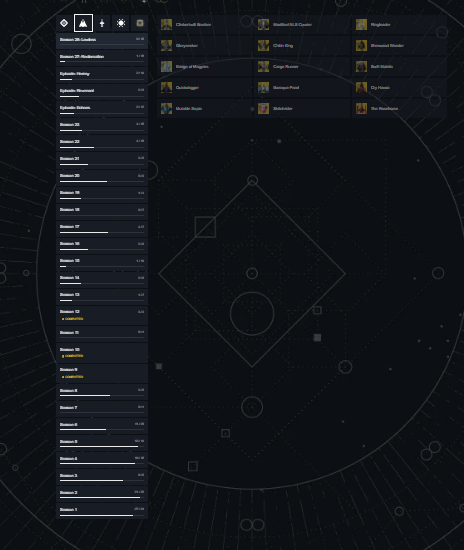Open the sun-shaped category icon tab
The image size is (464, 550).
(x=121, y=23)
